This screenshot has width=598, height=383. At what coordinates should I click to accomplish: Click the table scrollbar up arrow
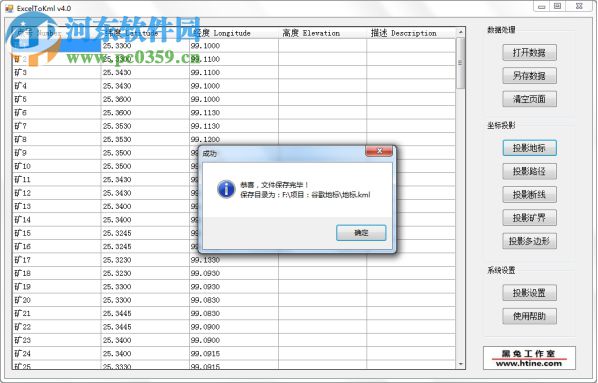(x=460, y=32)
